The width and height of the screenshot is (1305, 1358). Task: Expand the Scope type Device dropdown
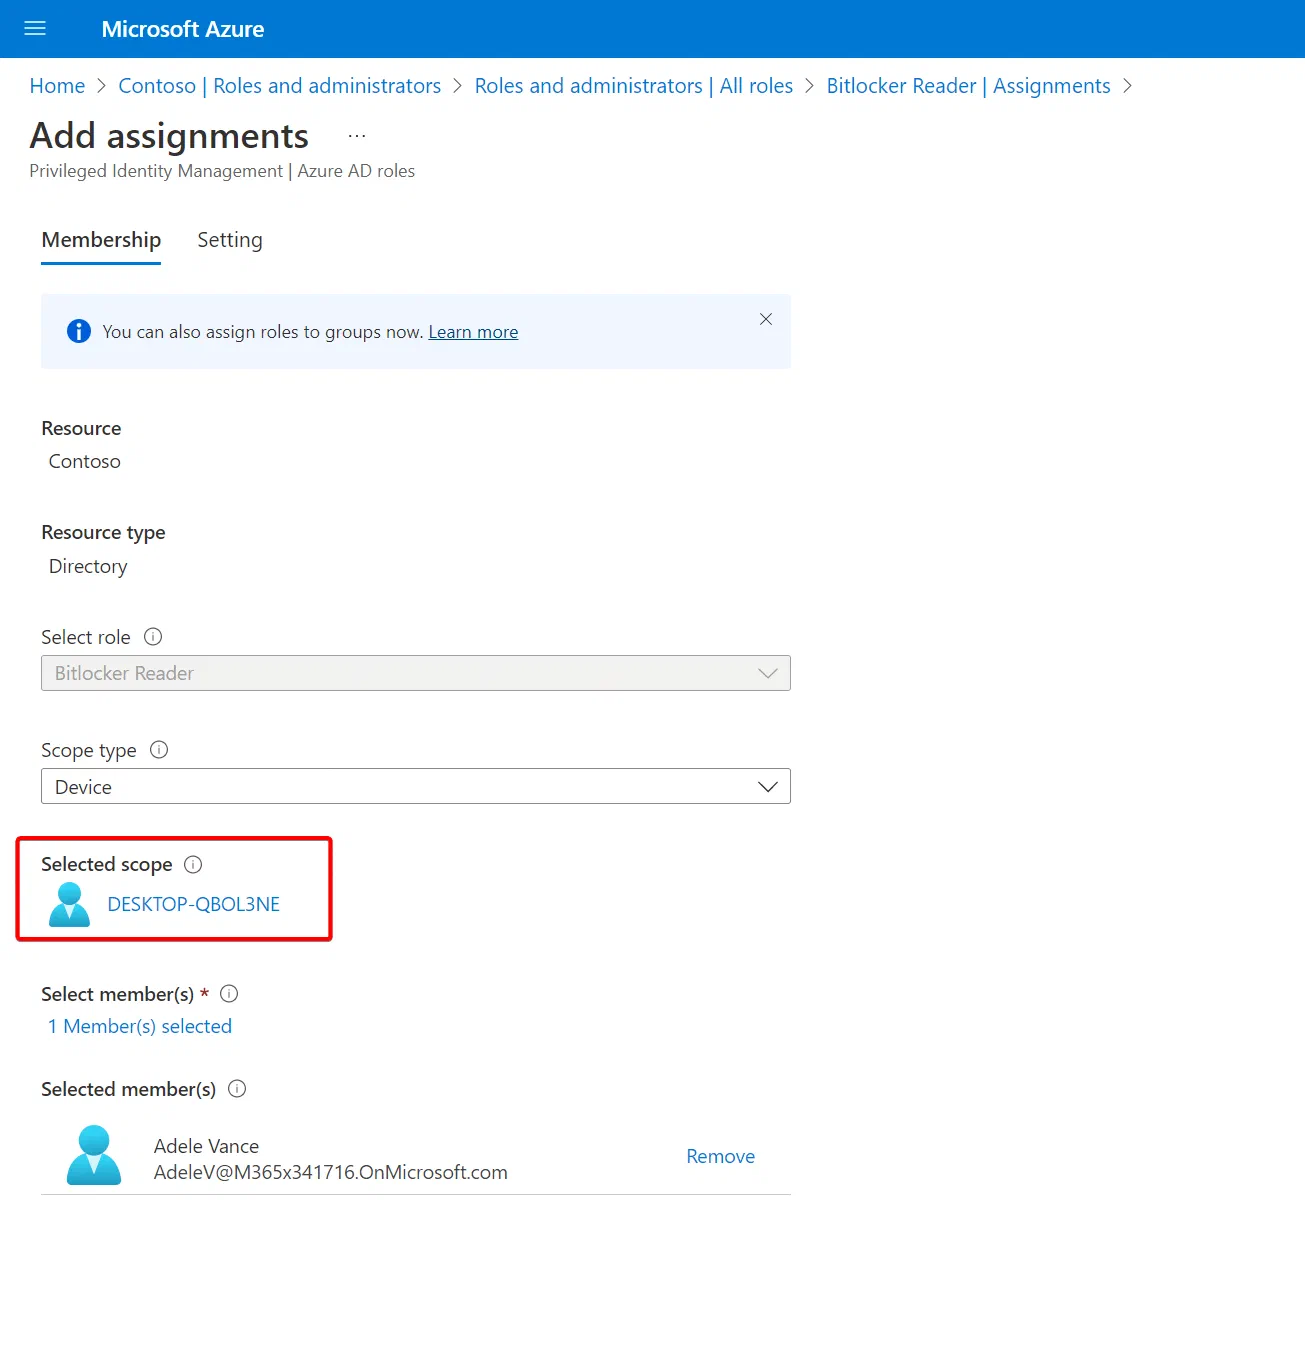(416, 787)
